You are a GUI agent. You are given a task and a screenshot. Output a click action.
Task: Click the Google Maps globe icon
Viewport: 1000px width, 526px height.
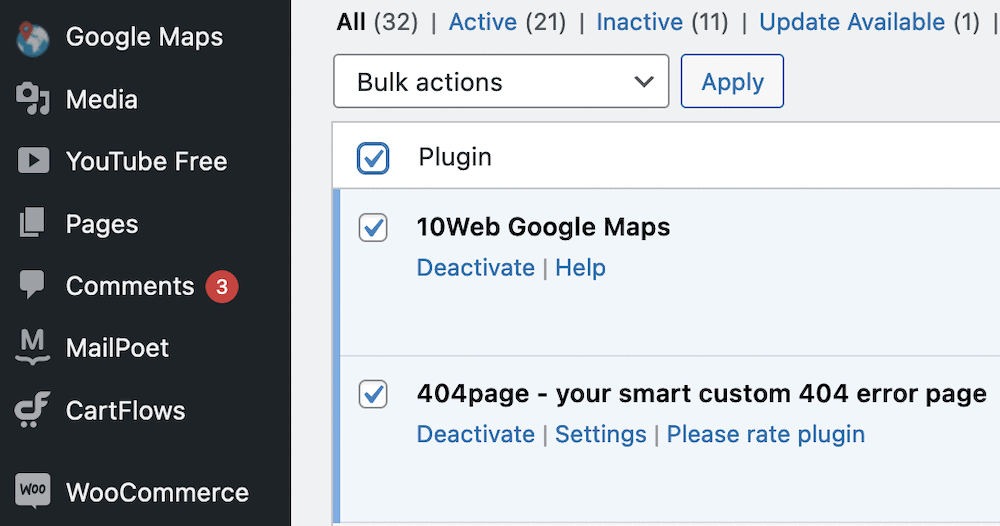click(33, 38)
